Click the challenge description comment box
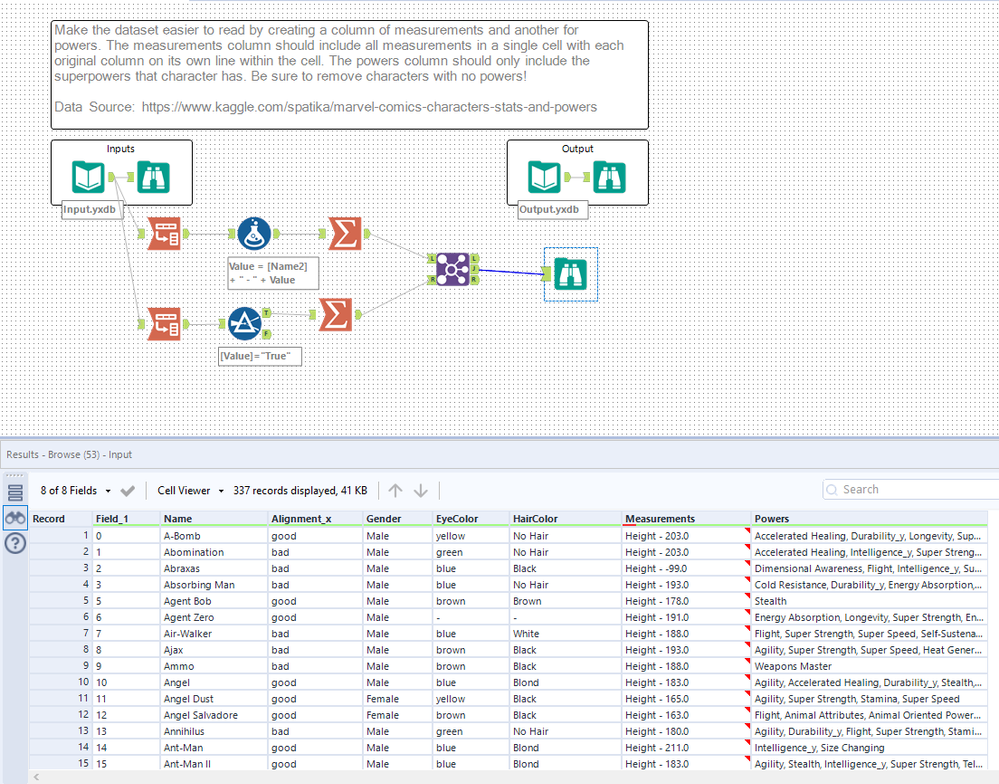This screenshot has width=999, height=784. [349, 75]
